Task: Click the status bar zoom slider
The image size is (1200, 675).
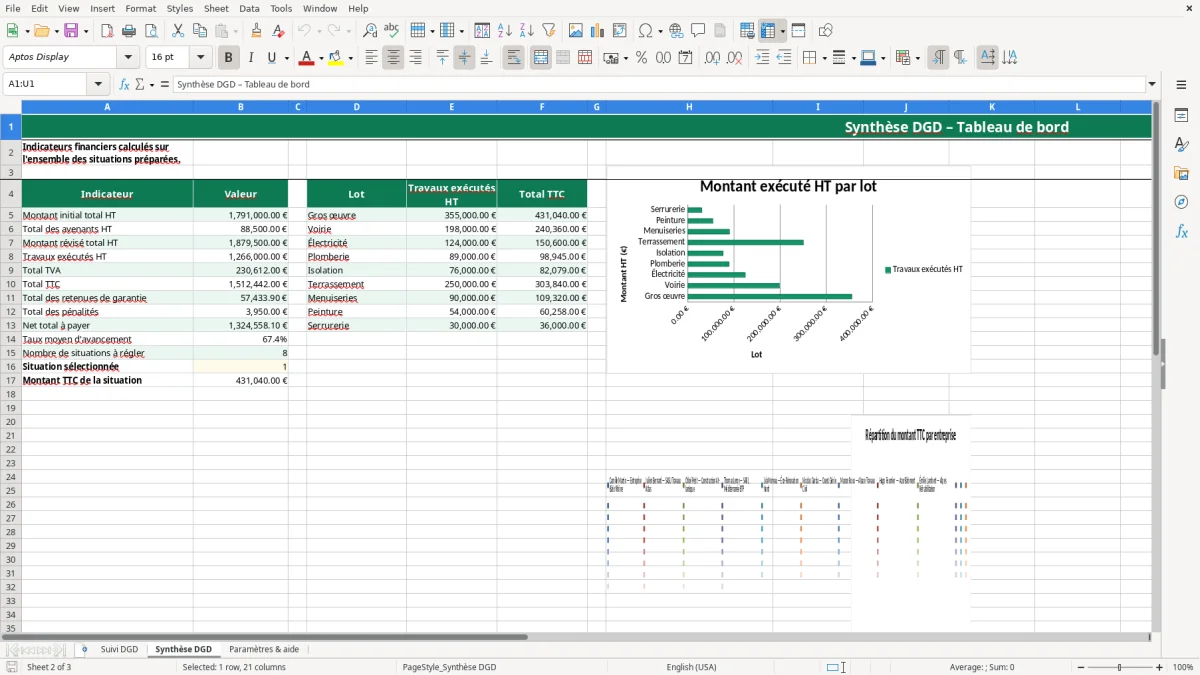Action: click(1120, 667)
